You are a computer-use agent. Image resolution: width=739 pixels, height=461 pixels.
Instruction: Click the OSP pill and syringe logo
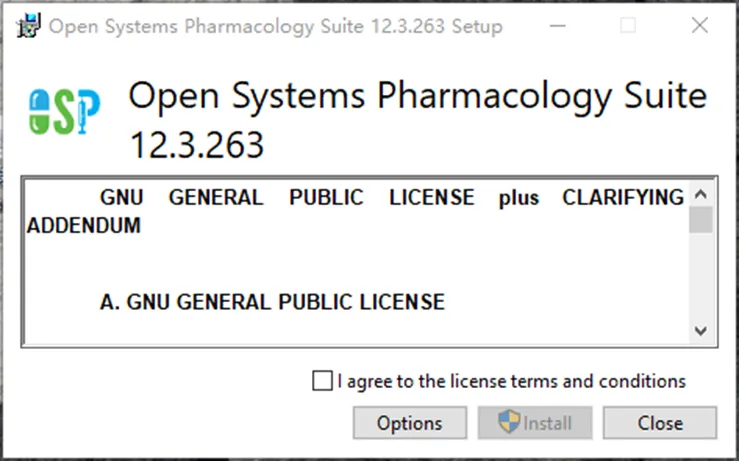point(65,112)
